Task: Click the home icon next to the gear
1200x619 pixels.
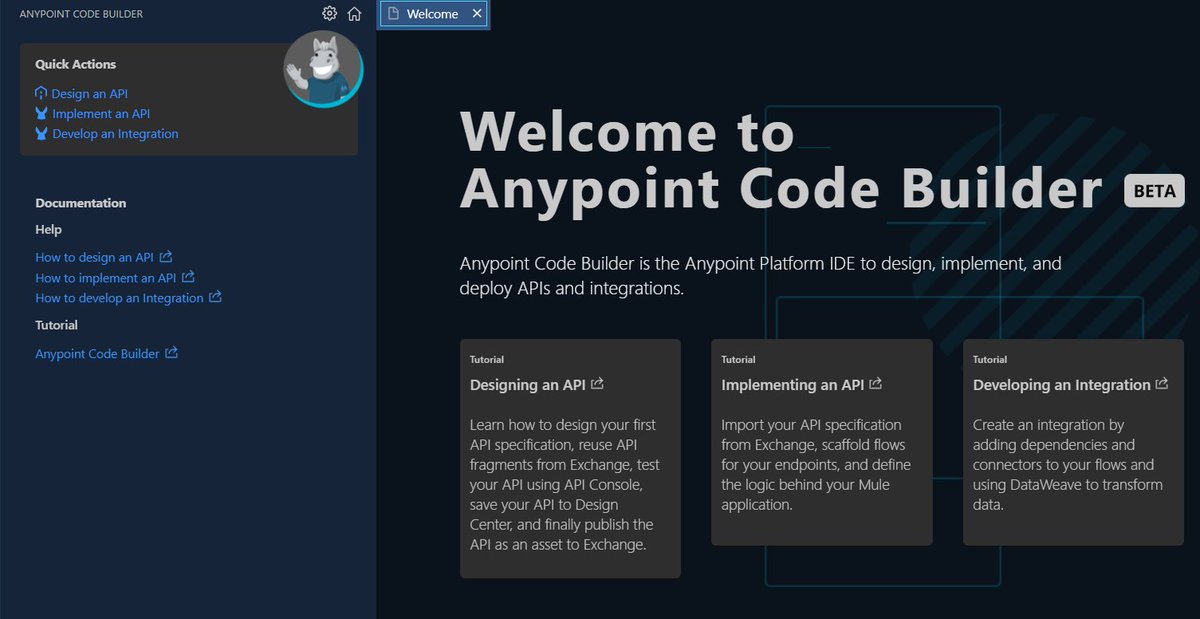Action: point(355,13)
